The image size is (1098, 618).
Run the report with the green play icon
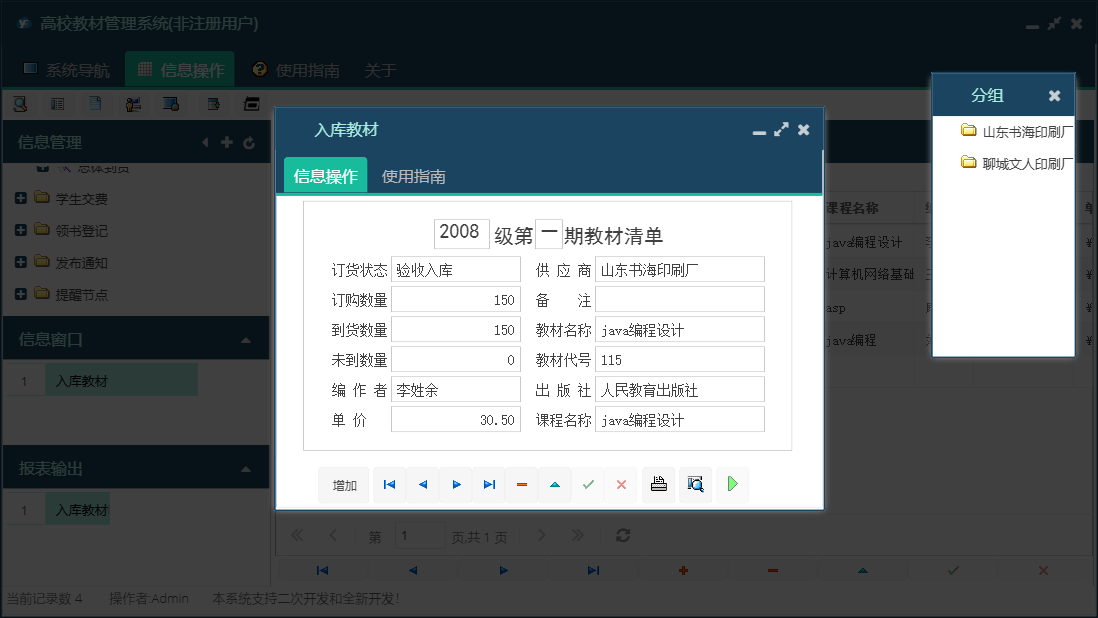731,484
